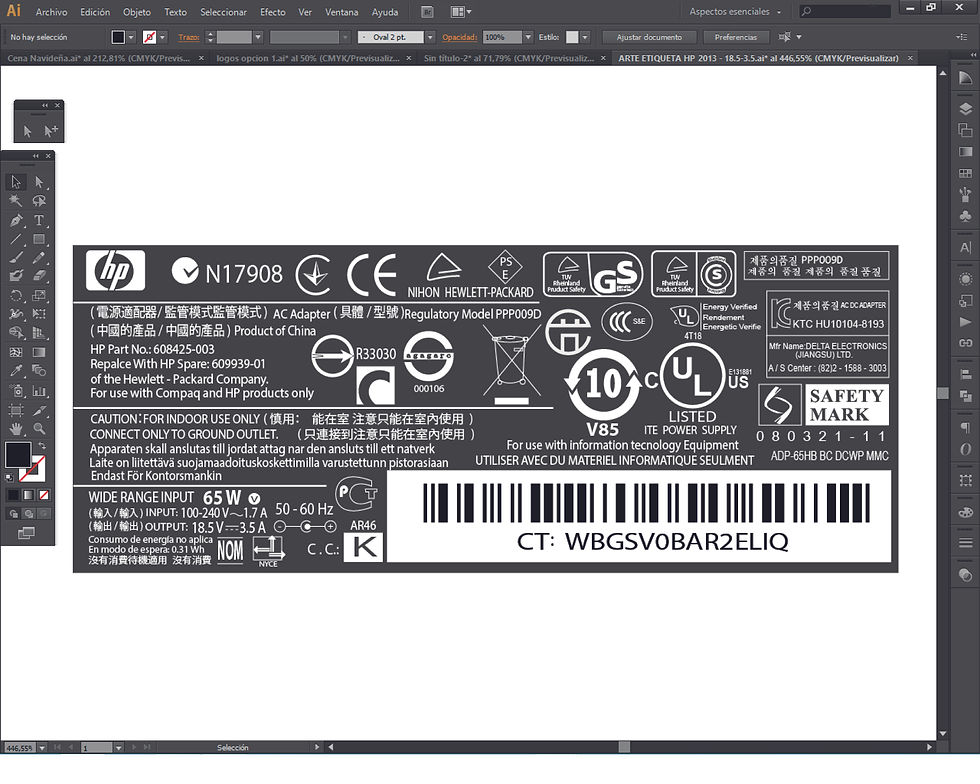This screenshot has height=784, width=980.
Task: Open stroke color dropdown in control bar
Action: click(x=162, y=38)
